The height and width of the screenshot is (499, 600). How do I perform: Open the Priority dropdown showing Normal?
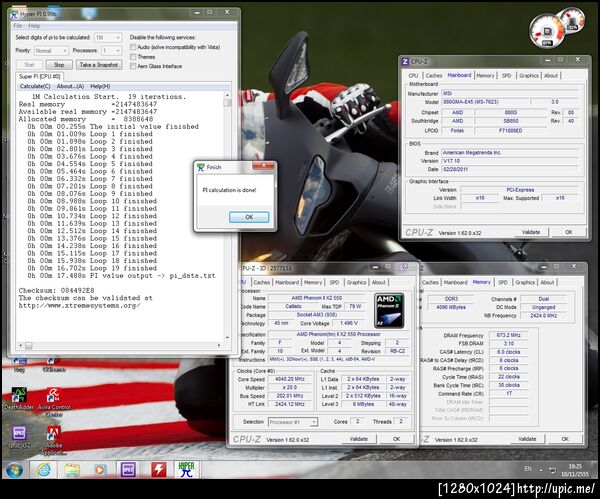[x=51, y=51]
